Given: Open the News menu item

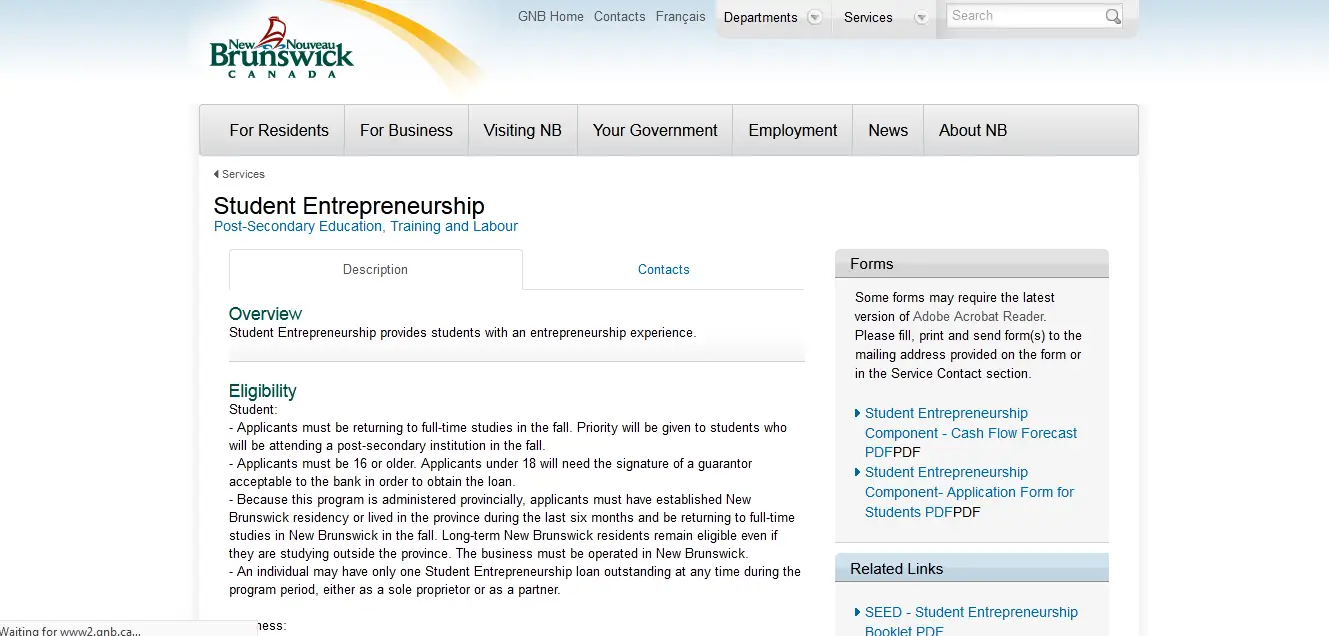Looking at the screenshot, I should tap(888, 130).
